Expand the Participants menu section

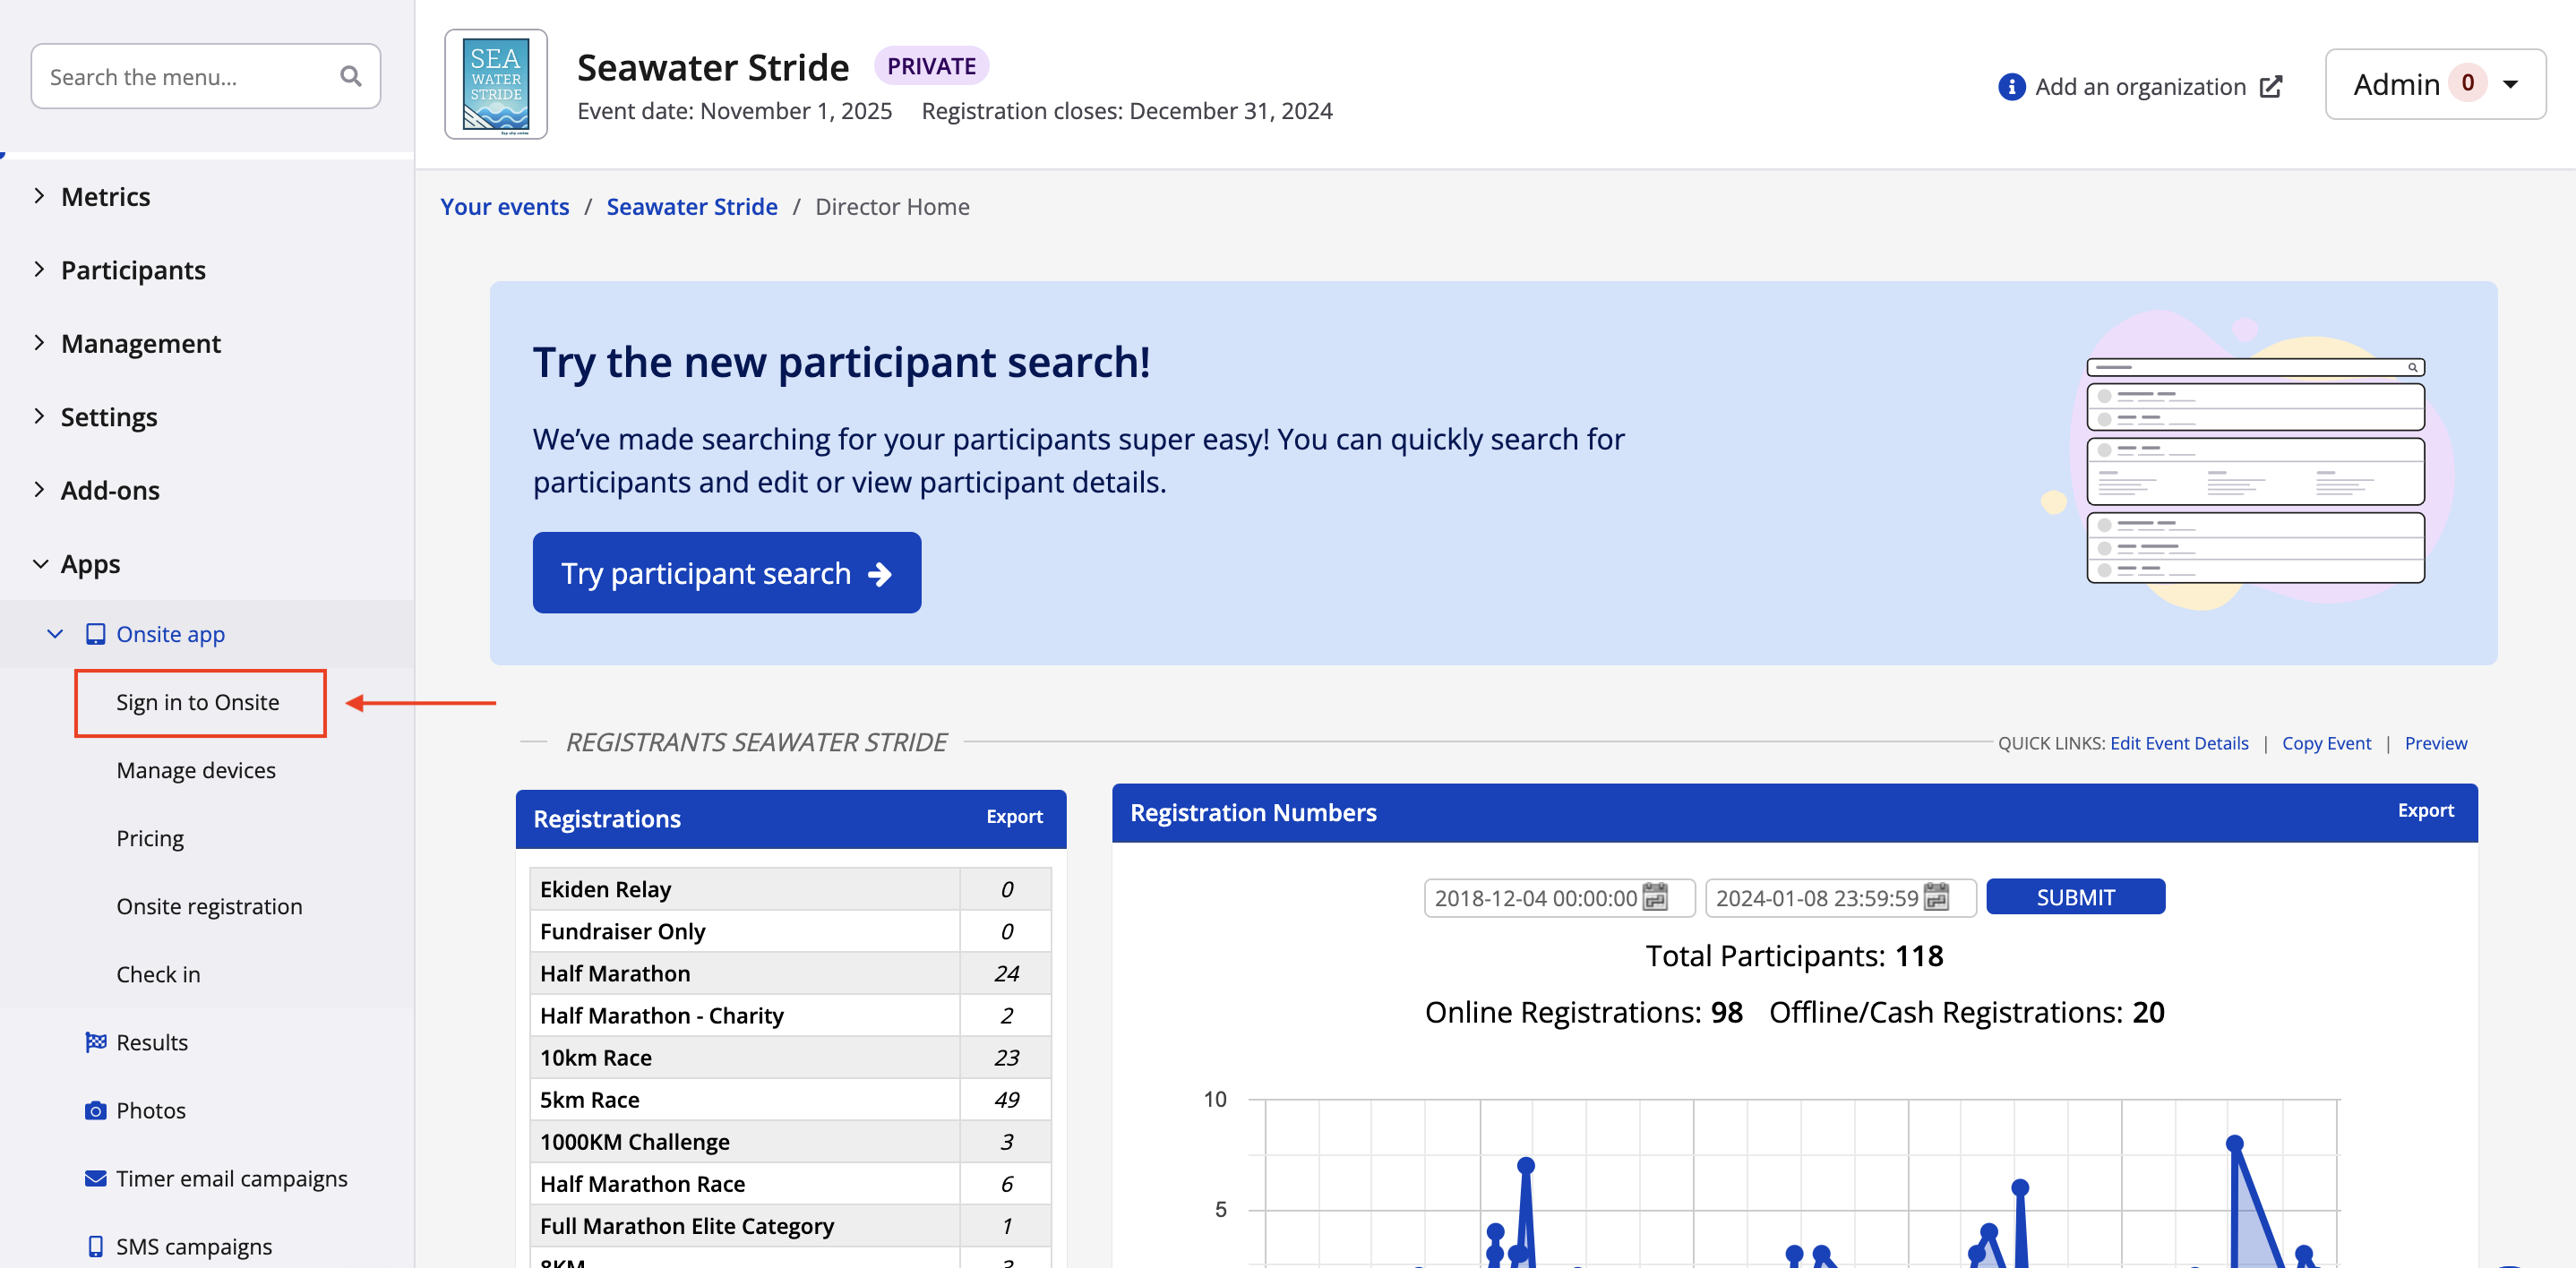click(132, 270)
